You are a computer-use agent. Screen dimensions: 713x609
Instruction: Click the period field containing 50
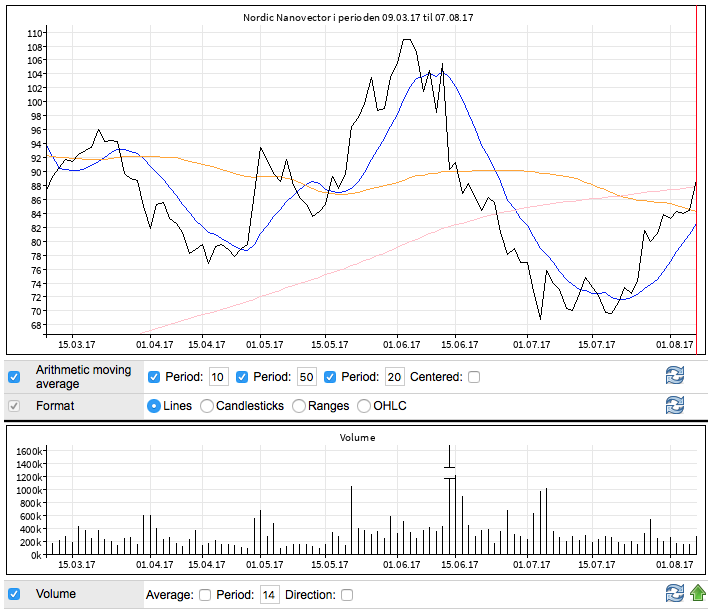coord(306,377)
